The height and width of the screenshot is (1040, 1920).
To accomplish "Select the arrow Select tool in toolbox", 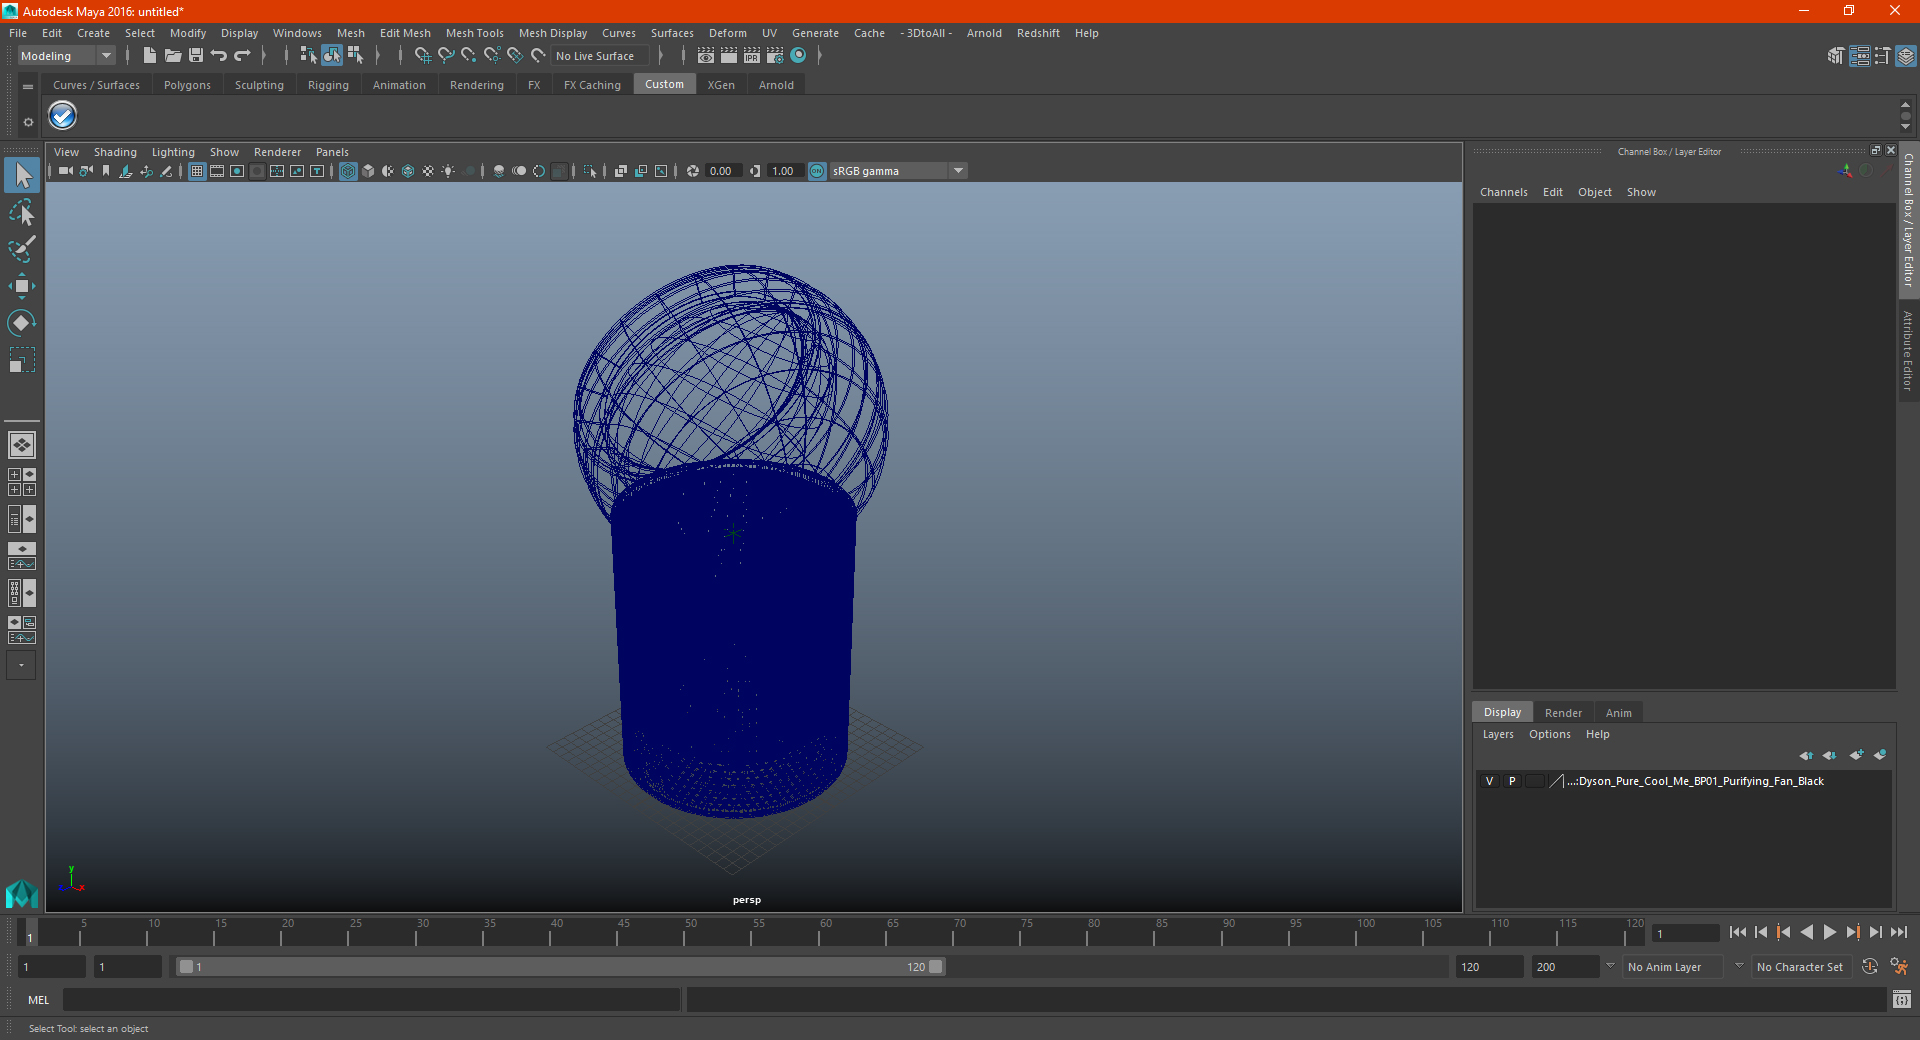I will point(22,175).
